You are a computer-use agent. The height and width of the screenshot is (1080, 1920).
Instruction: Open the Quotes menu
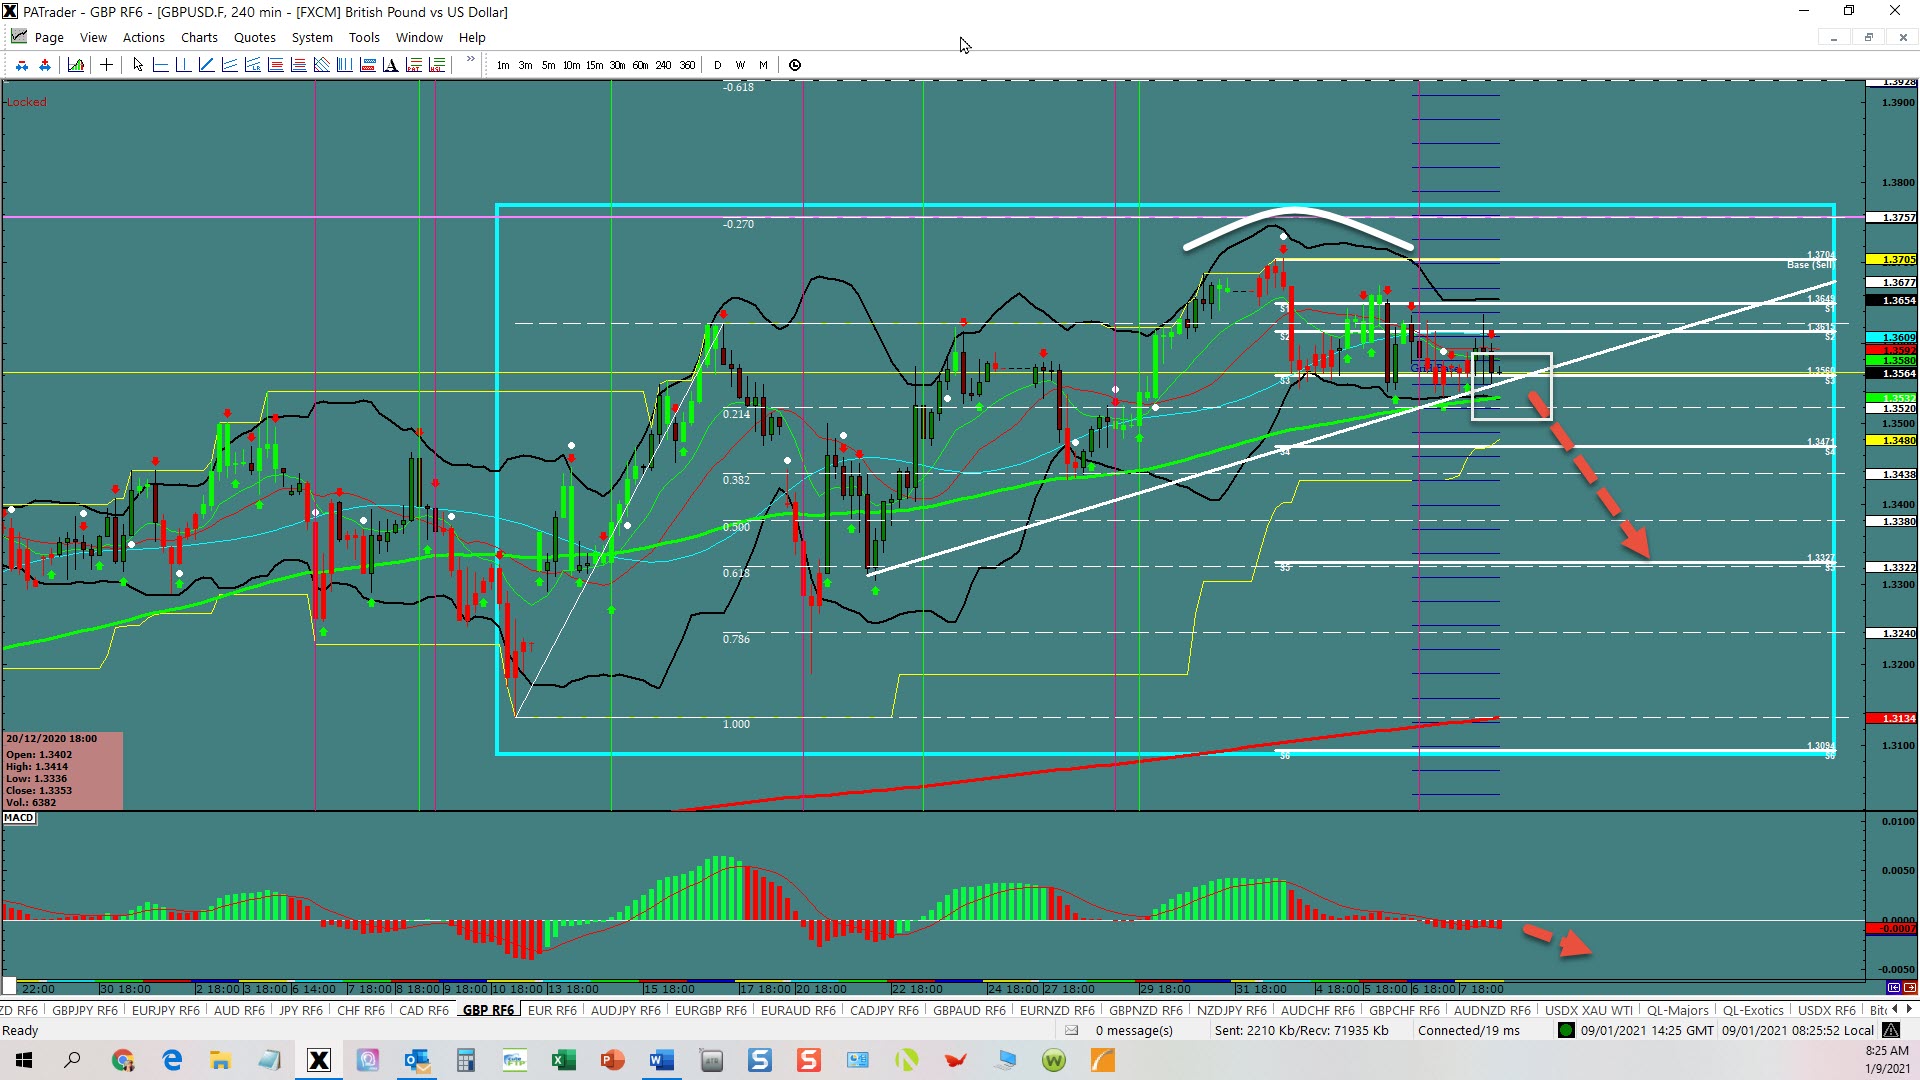click(x=255, y=37)
